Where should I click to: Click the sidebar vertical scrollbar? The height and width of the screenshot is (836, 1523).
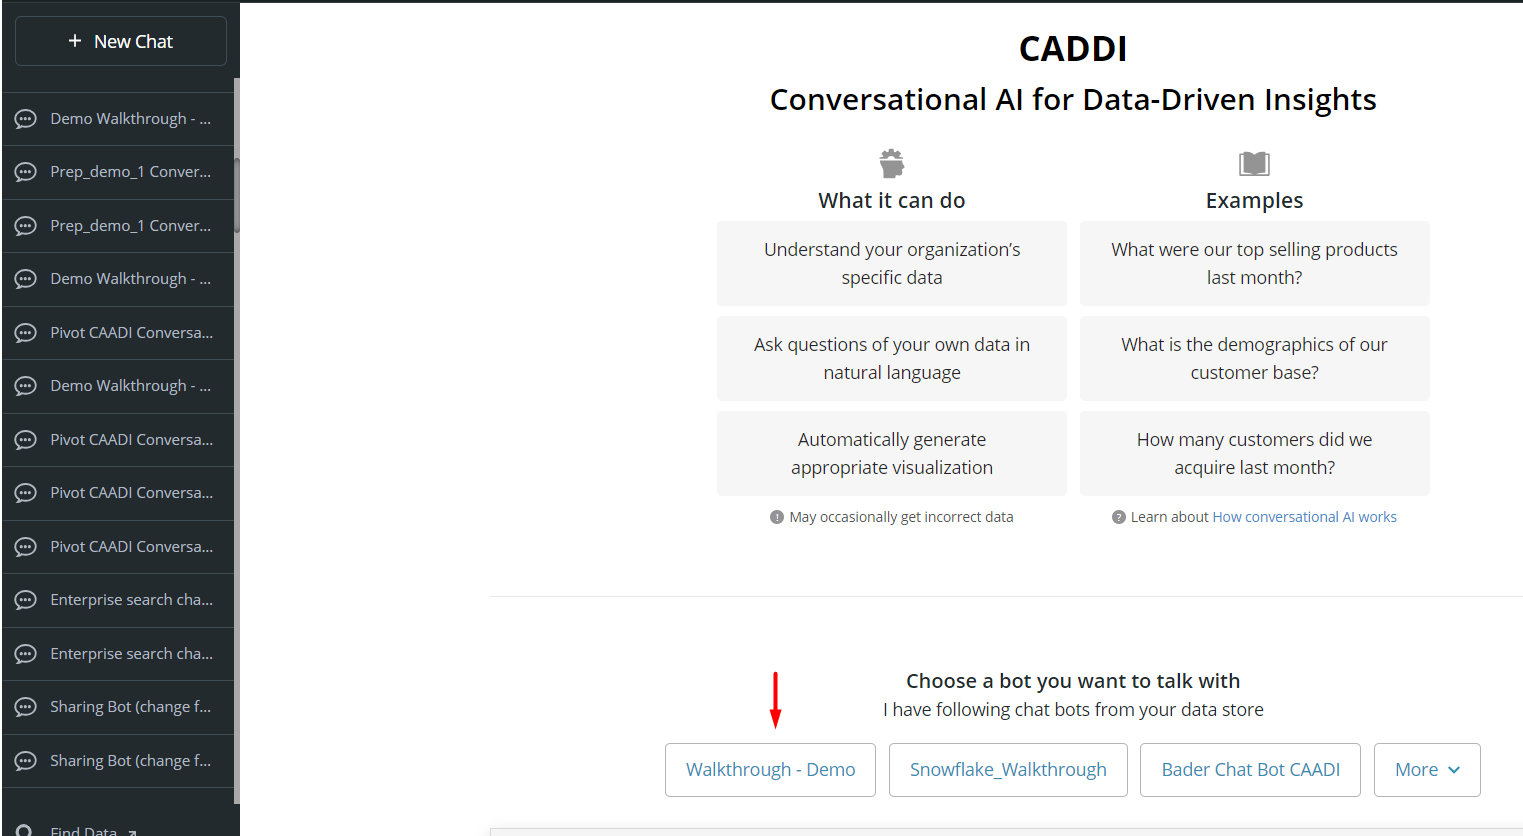click(237, 195)
